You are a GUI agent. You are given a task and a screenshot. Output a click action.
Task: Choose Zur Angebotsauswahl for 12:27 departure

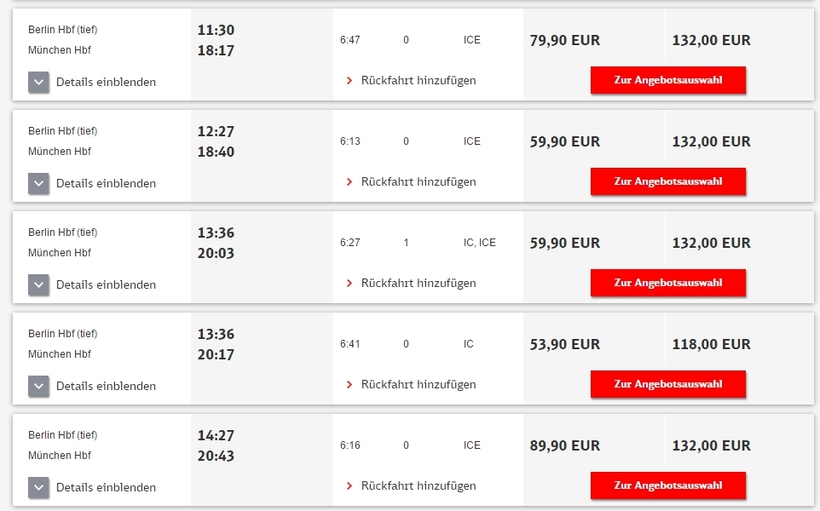click(x=668, y=181)
